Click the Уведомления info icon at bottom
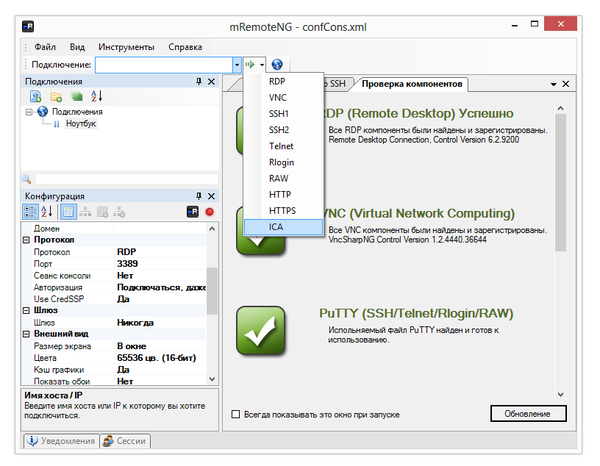Viewport: 600px width, 466px height. click(32, 441)
